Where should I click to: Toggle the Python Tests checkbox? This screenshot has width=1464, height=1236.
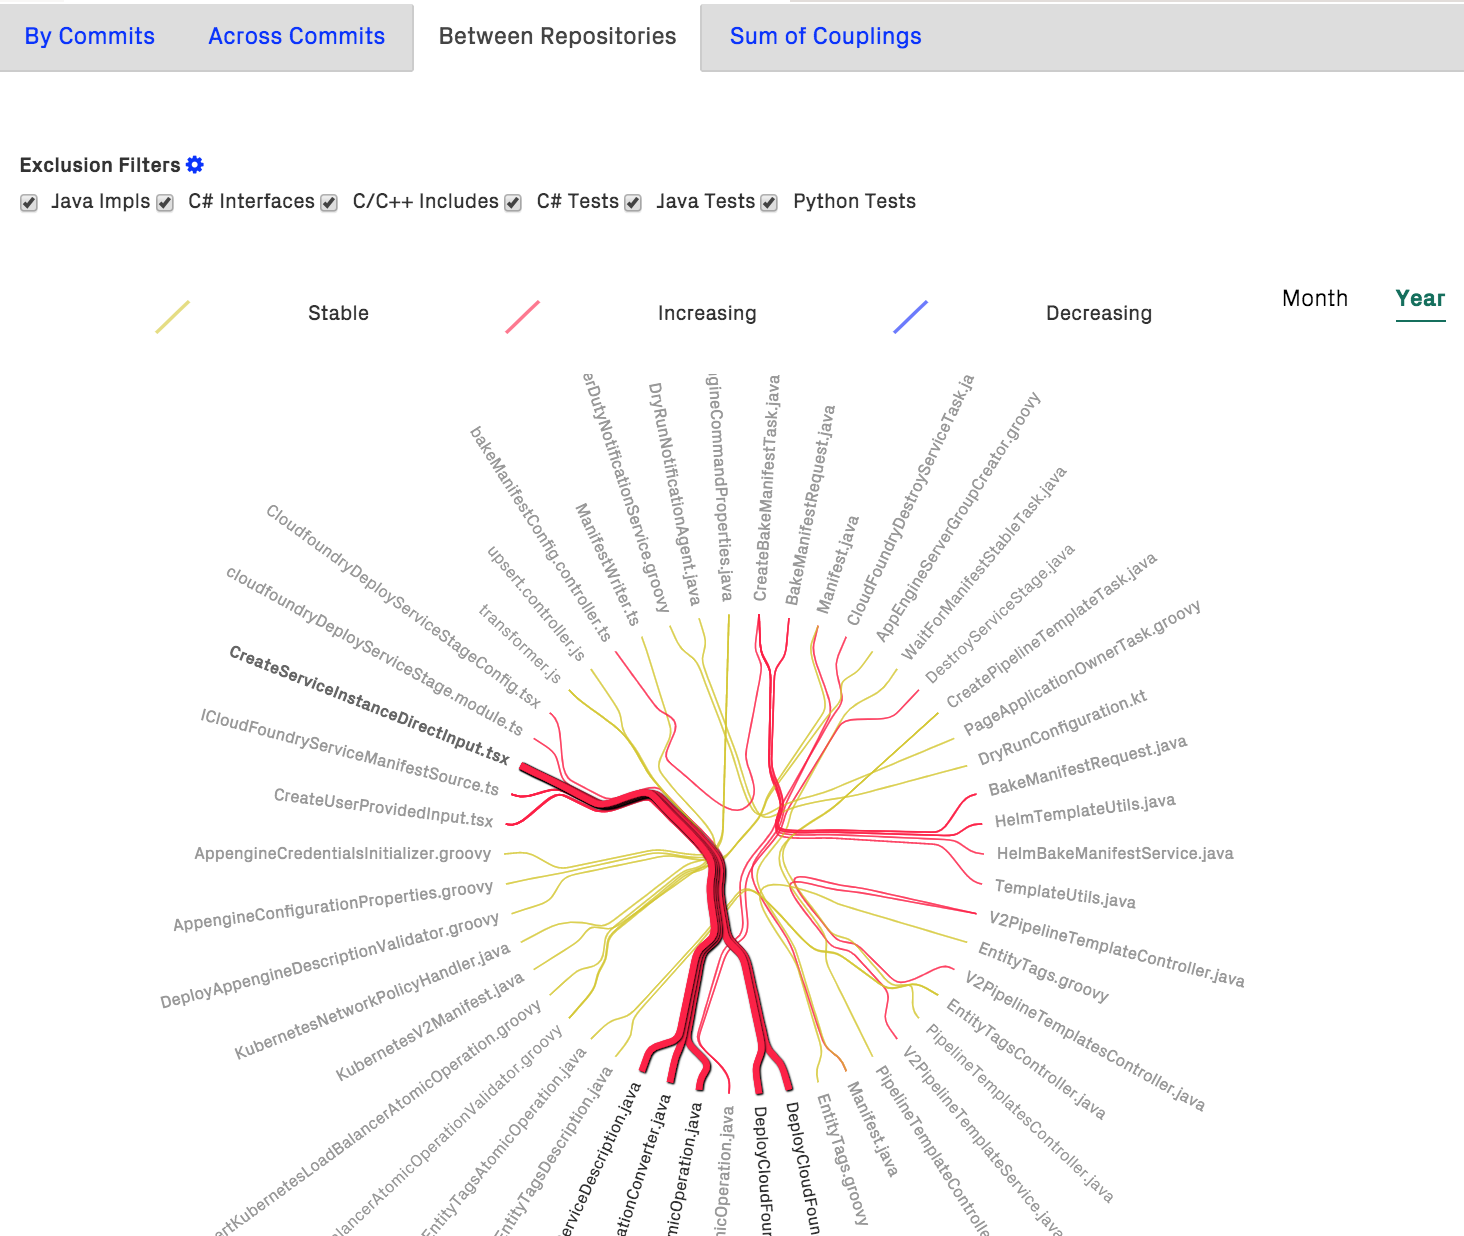click(769, 203)
